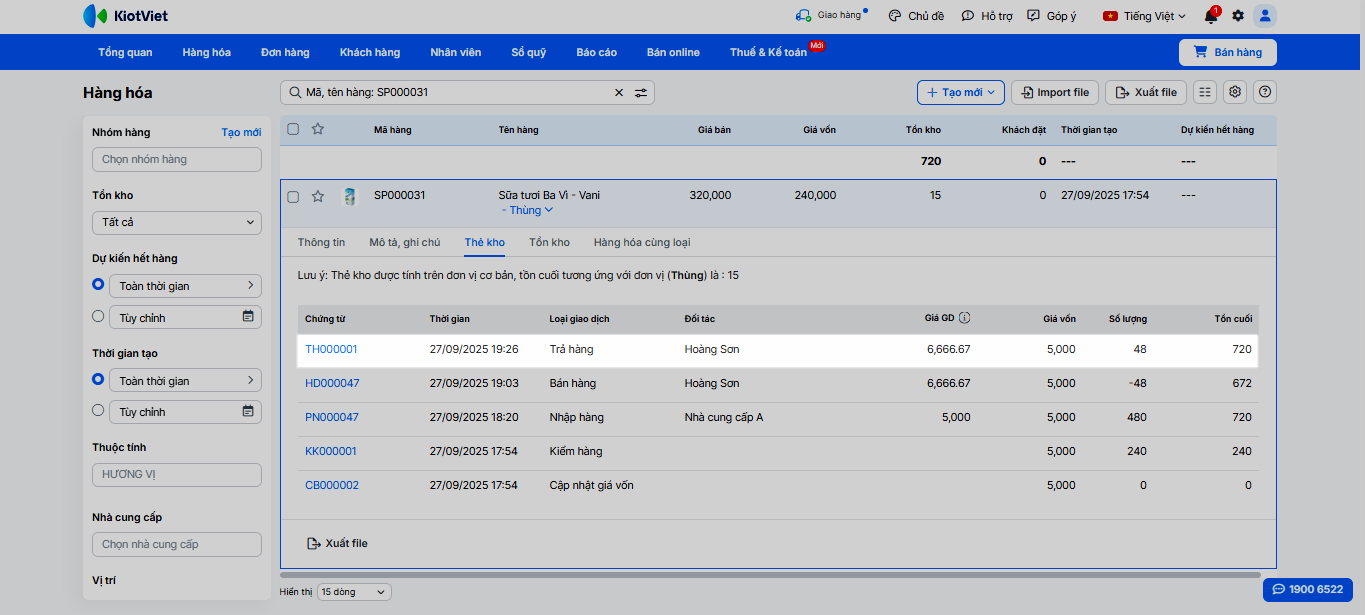
Task: Open the Tạo mới dropdown button
Action: coord(960,92)
